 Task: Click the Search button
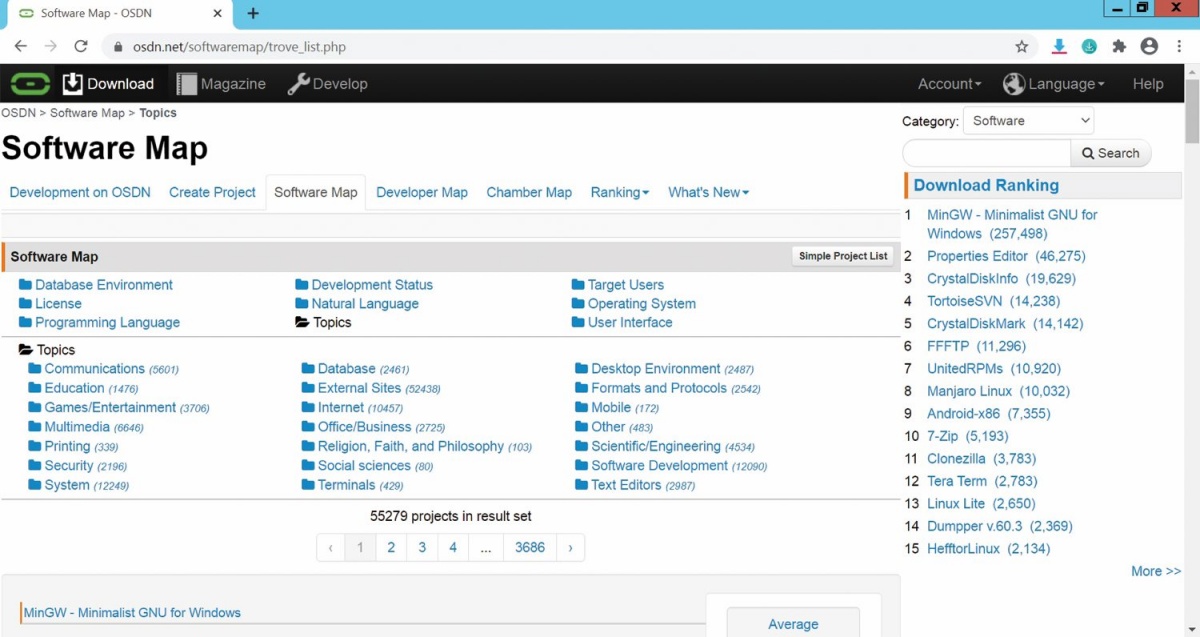[x=1110, y=153]
